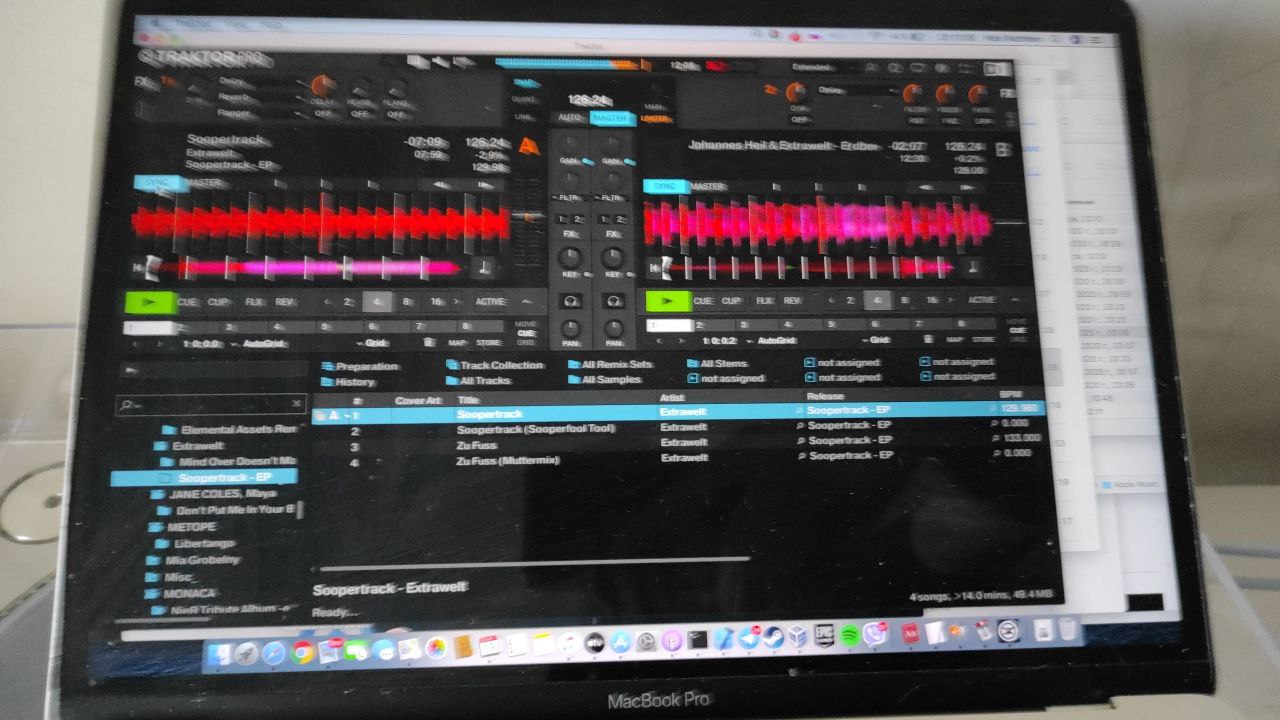Skip to track start on Deck B
The image size is (1280, 720).
[x=653, y=267]
